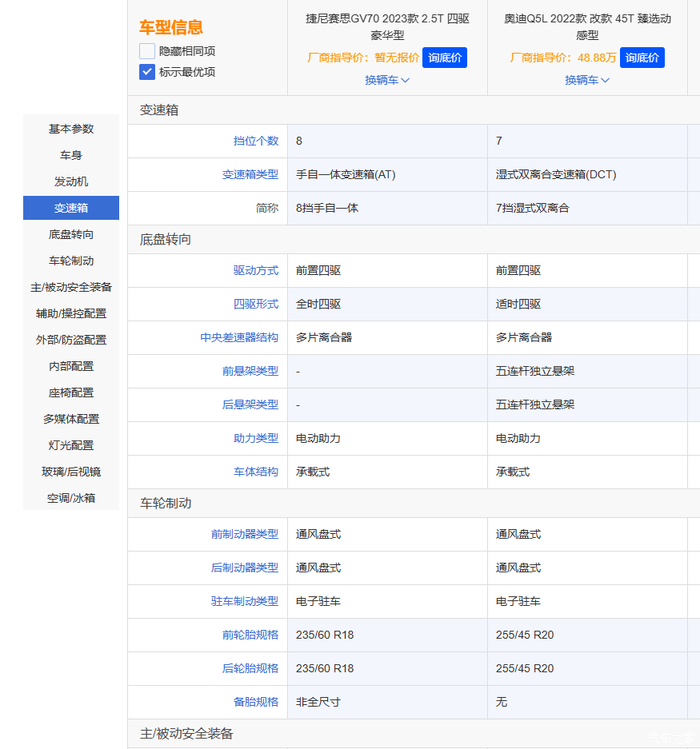Click 询底价 button for Genesis GV70
This screenshot has height=749, width=700.
click(x=444, y=58)
